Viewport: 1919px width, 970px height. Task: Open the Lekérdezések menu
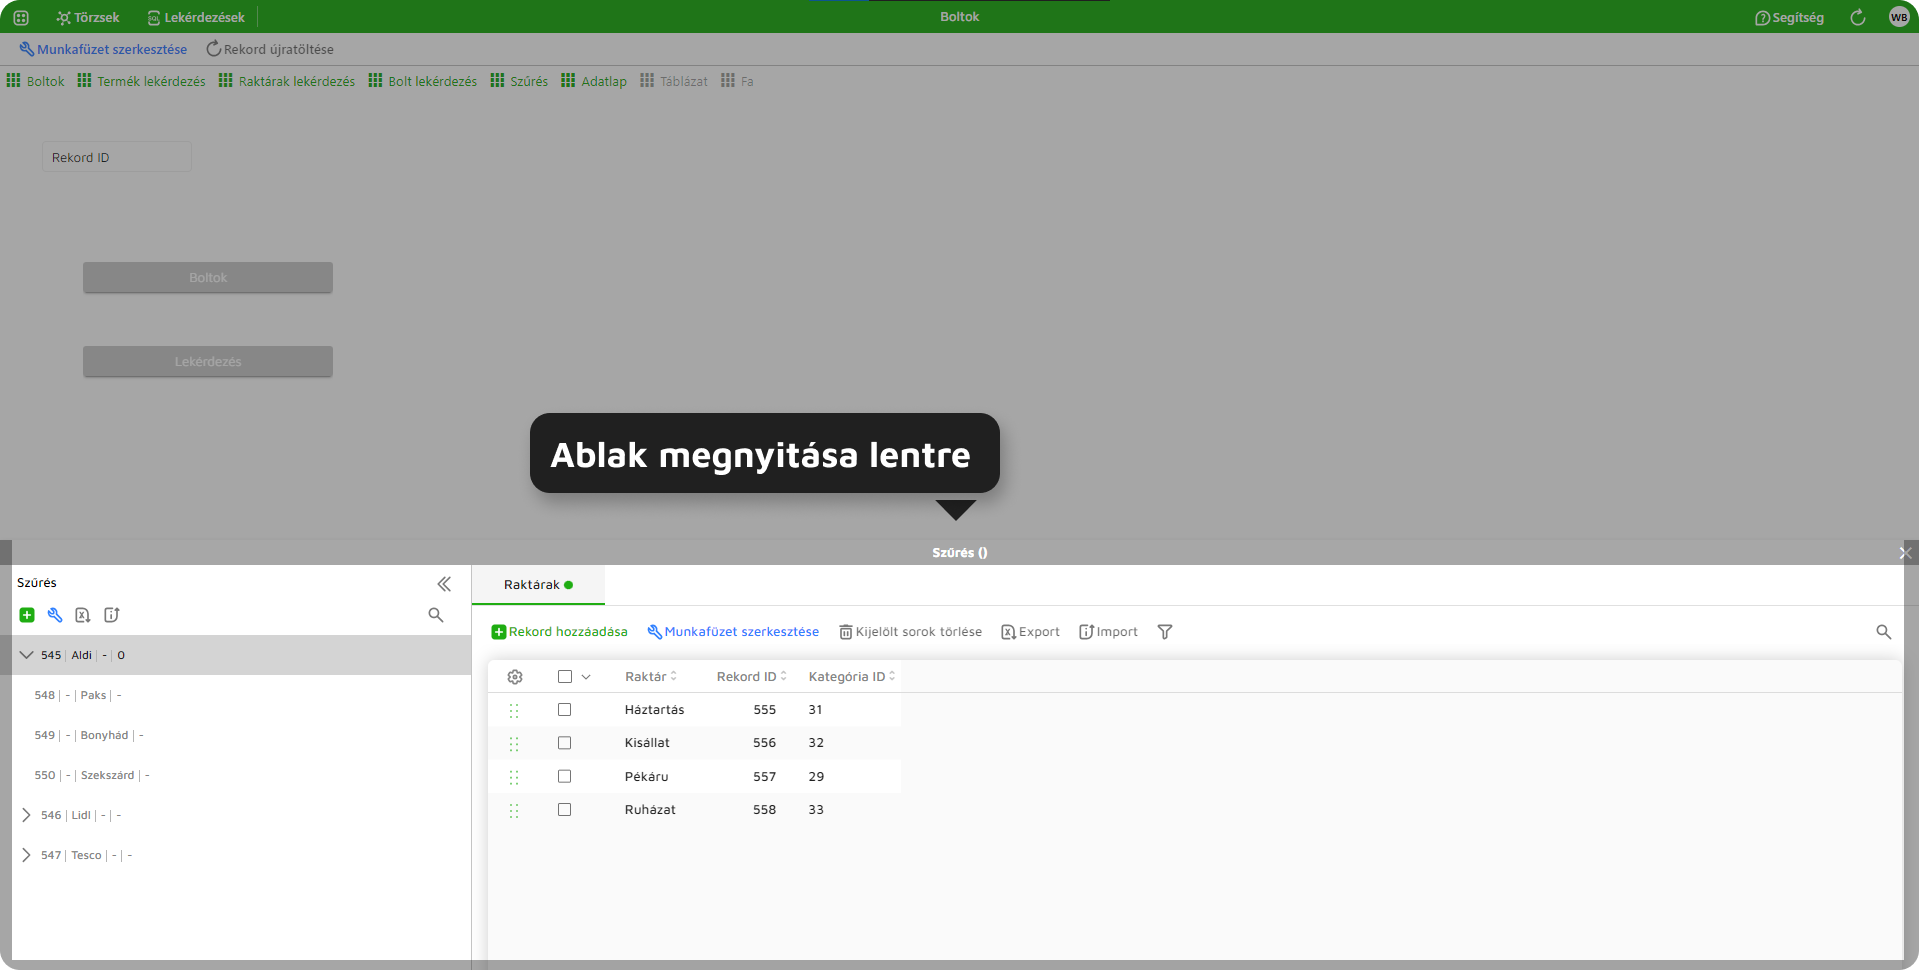(196, 17)
